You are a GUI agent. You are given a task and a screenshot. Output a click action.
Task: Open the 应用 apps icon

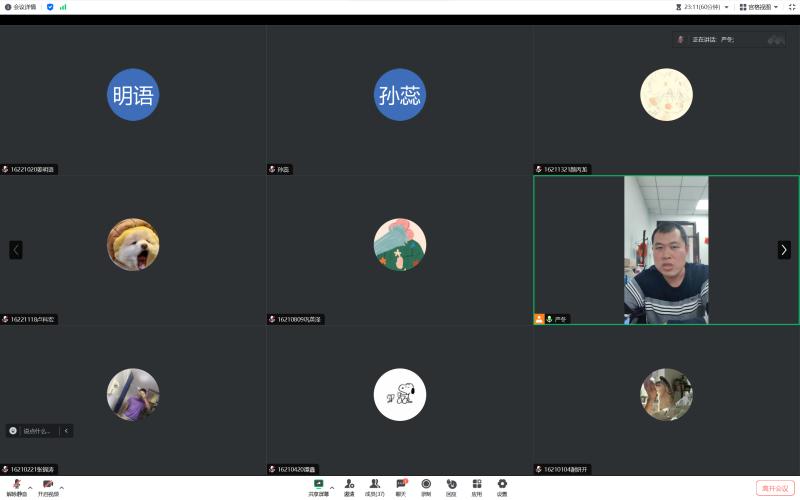[x=477, y=485]
